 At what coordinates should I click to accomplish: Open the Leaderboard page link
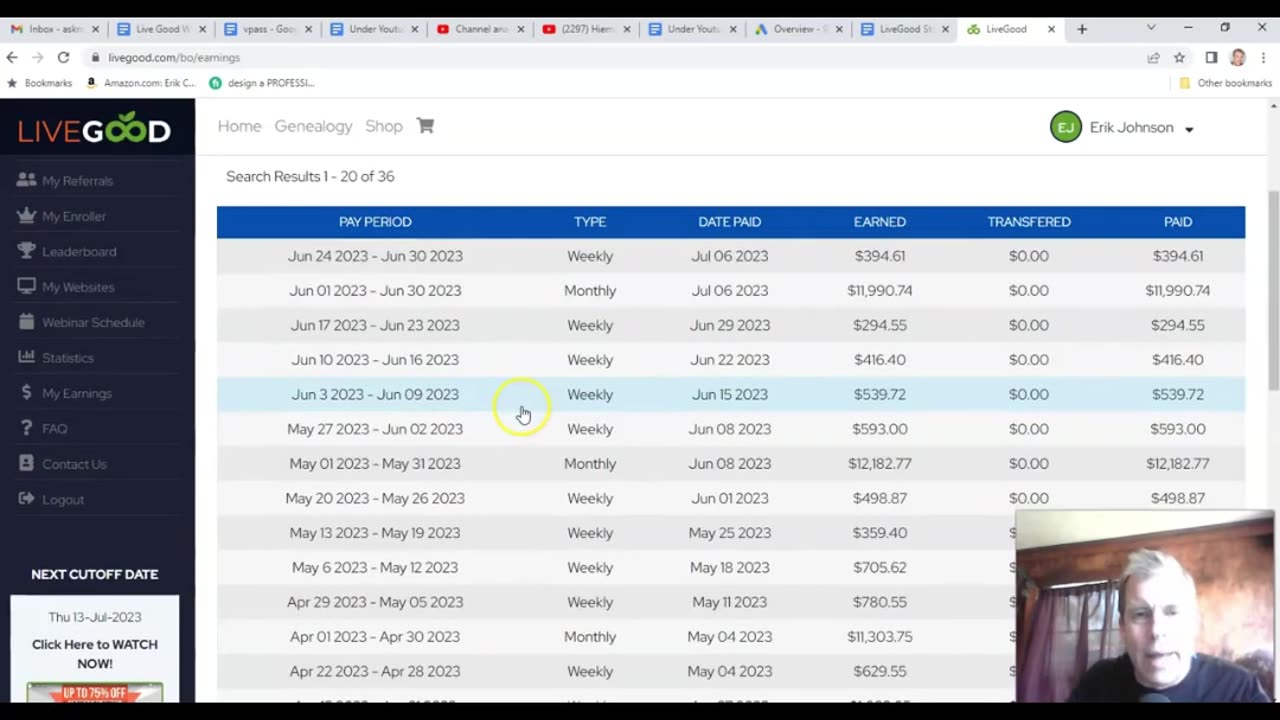click(79, 252)
